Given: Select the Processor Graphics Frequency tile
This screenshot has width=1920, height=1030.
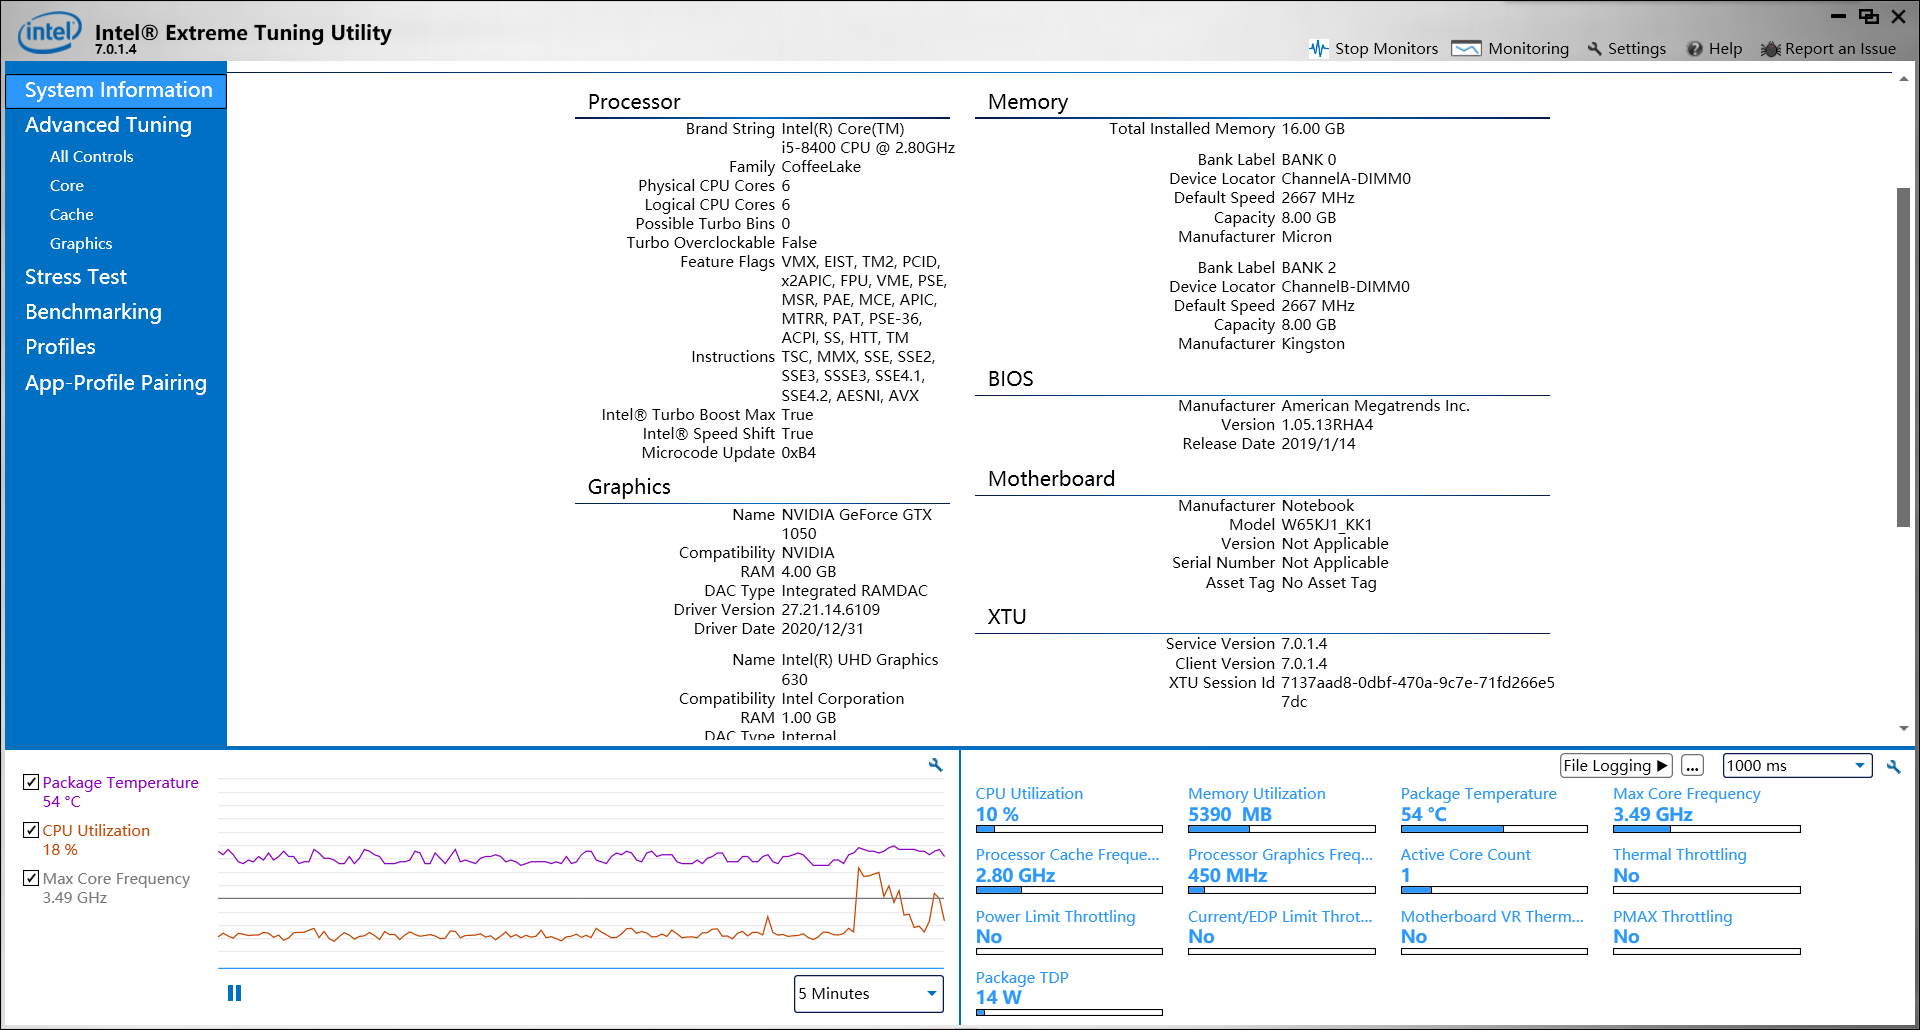Looking at the screenshot, I should click(1281, 872).
